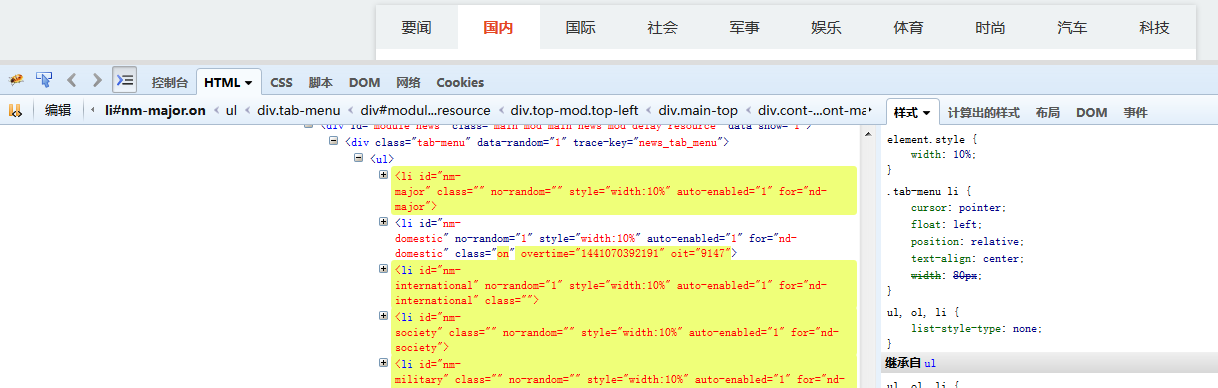
Task: Select breadcrumb div.top-mod.top-left
Action: click(575, 111)
